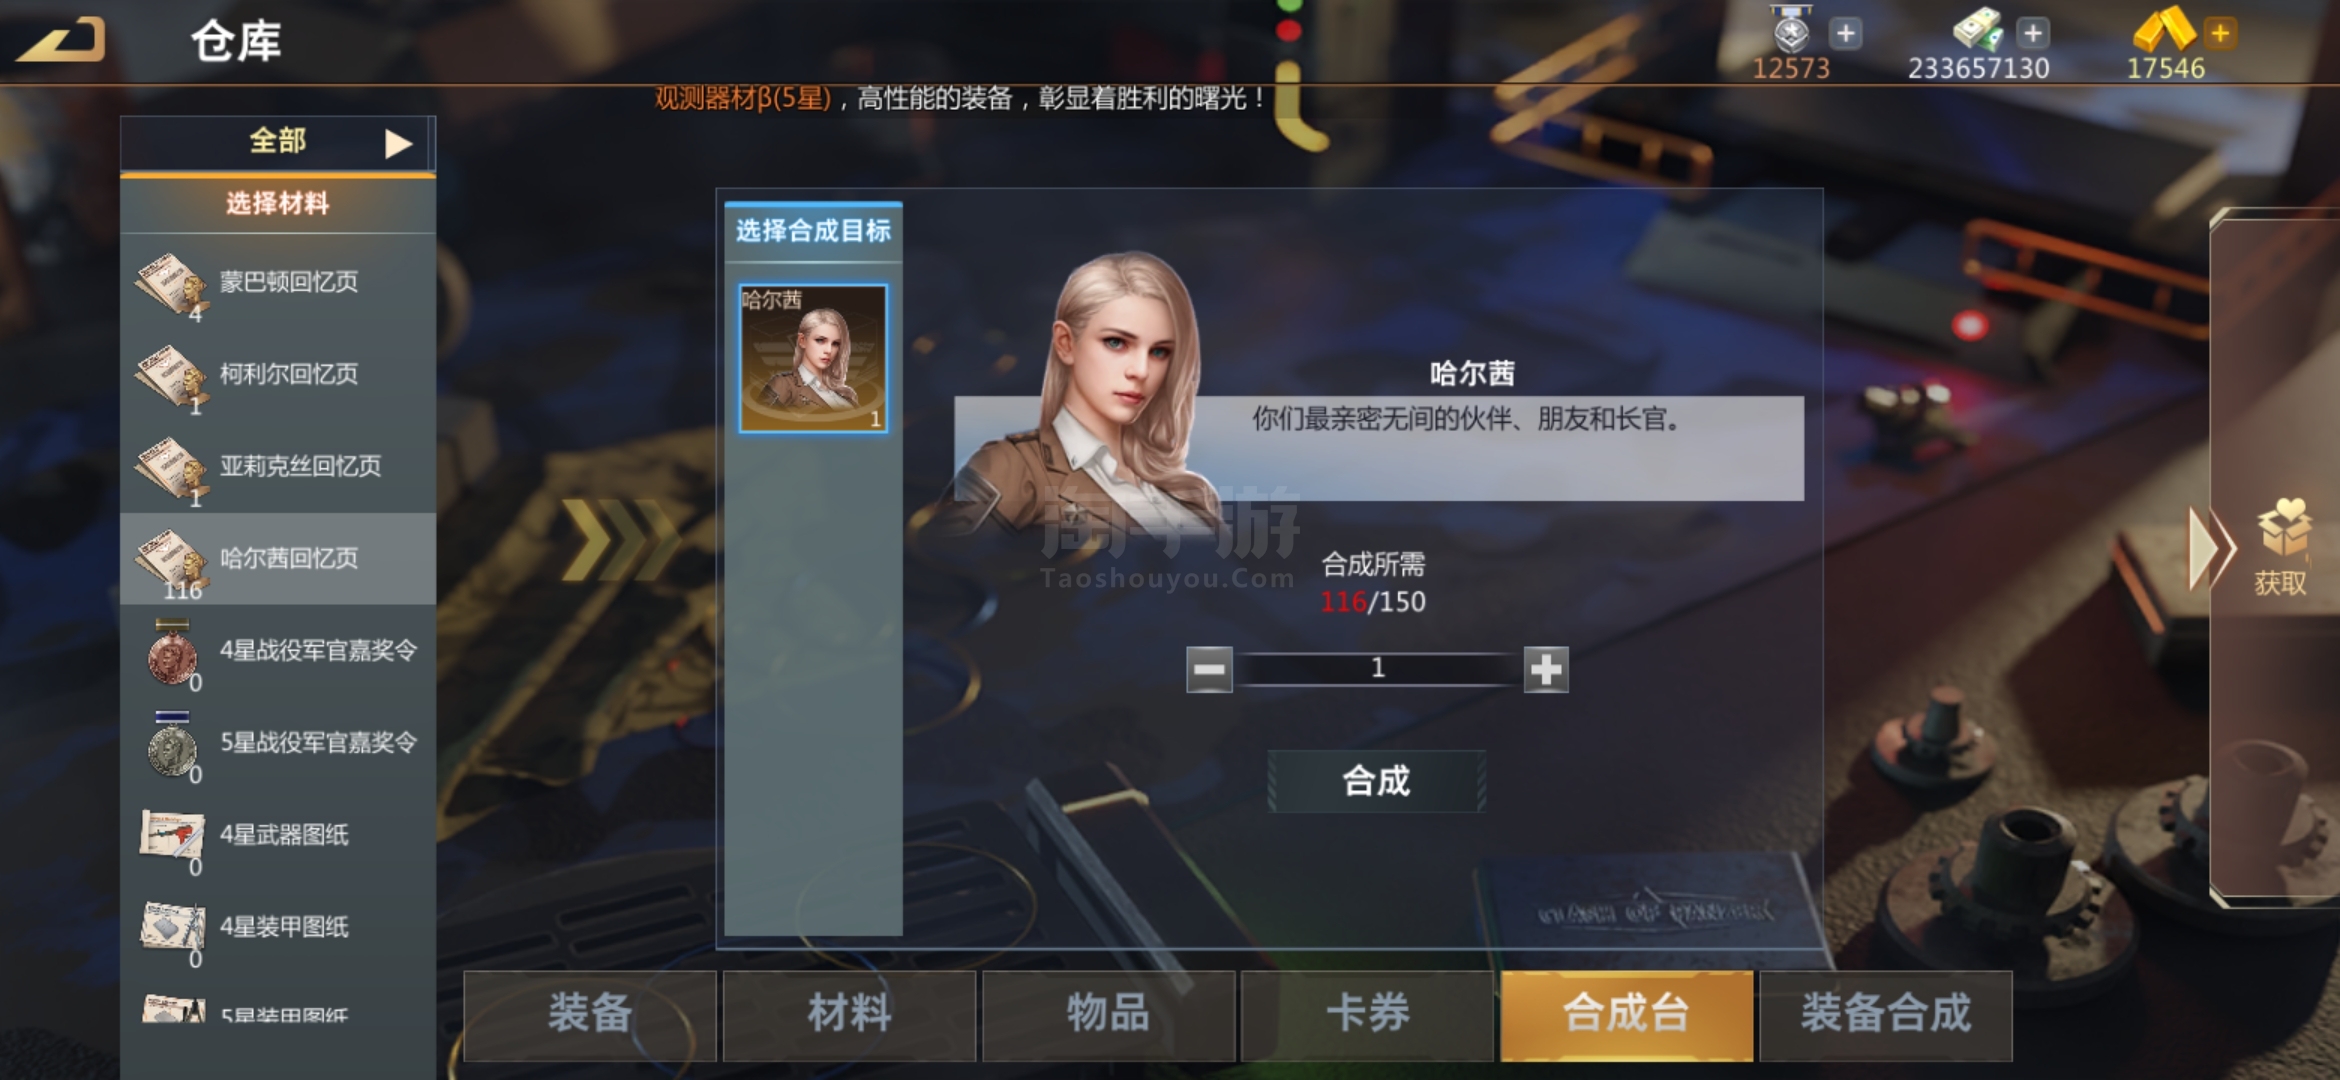Image resolution: width=2340 pixels, height=1080 pixels.
Task: Increase synthesis quantity with plus
Action: pos(1546,669)
